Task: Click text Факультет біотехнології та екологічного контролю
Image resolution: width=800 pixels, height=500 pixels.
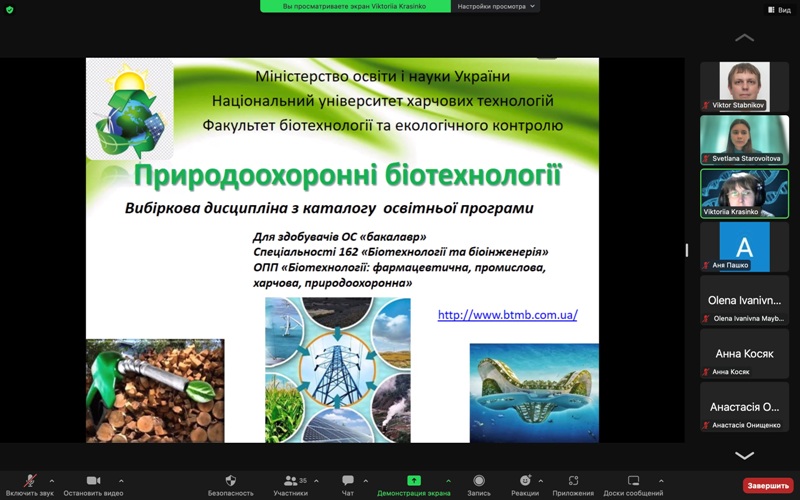Action: tap(383, 126)
